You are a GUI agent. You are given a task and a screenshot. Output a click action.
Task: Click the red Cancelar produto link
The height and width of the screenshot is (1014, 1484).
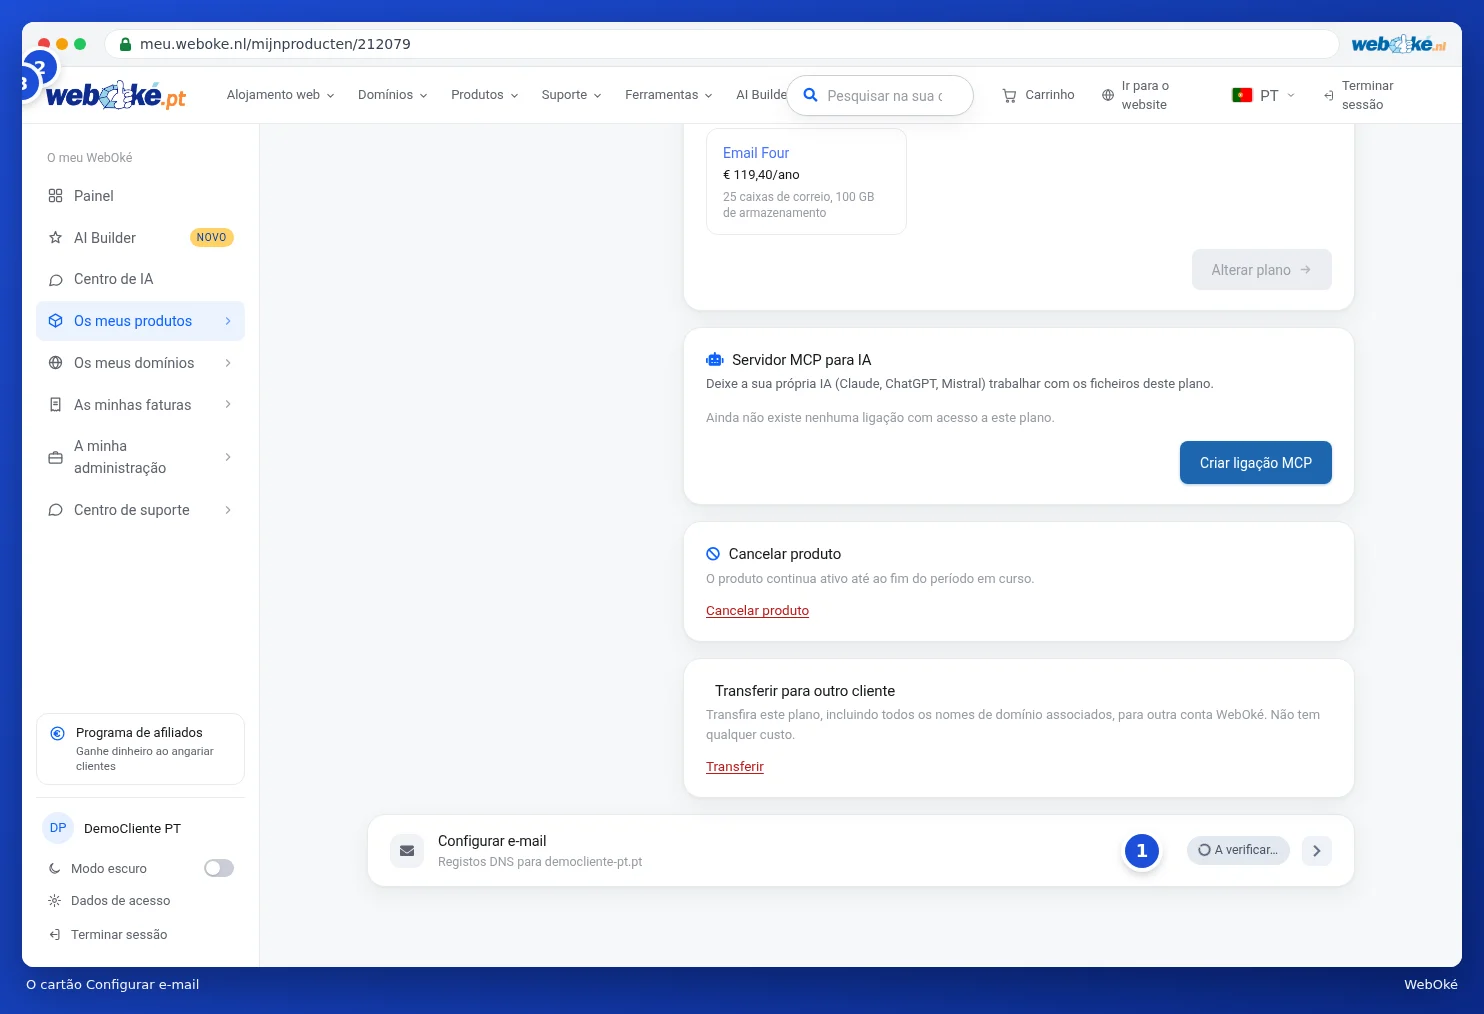[x=757, y=611]
